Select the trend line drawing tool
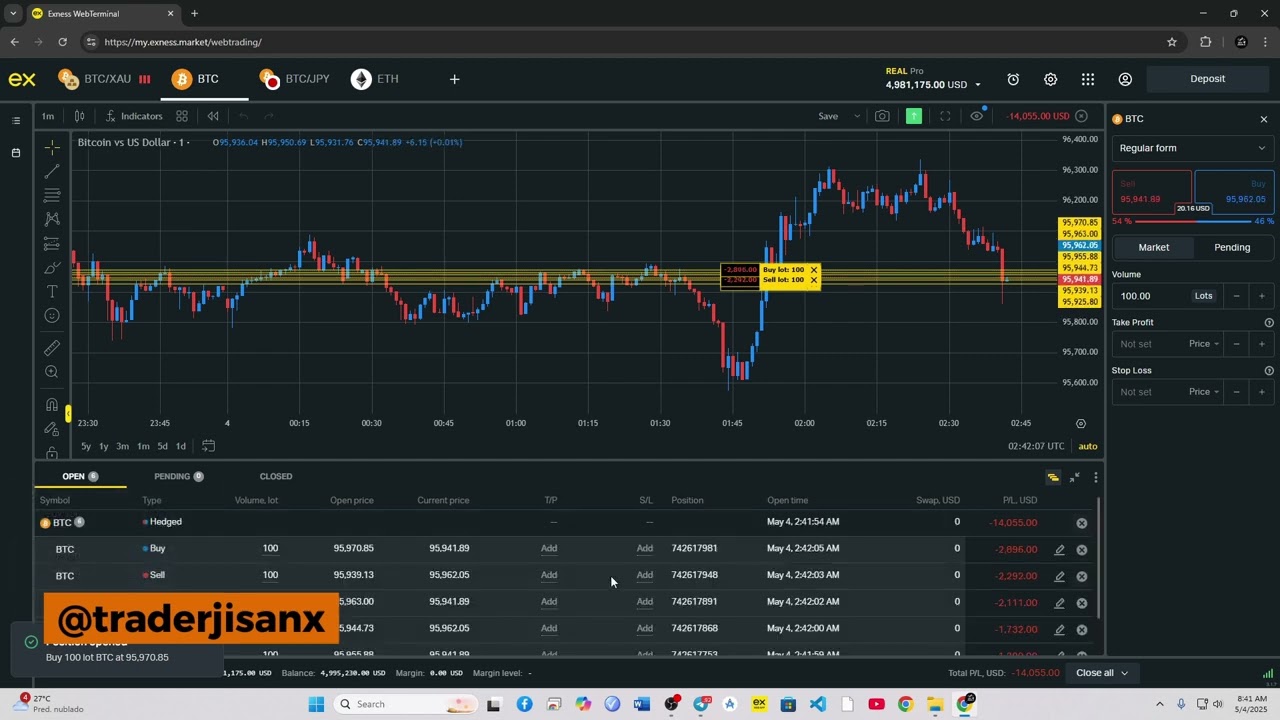This screenshot has height=720, width=1280. (x=52, y=171)
